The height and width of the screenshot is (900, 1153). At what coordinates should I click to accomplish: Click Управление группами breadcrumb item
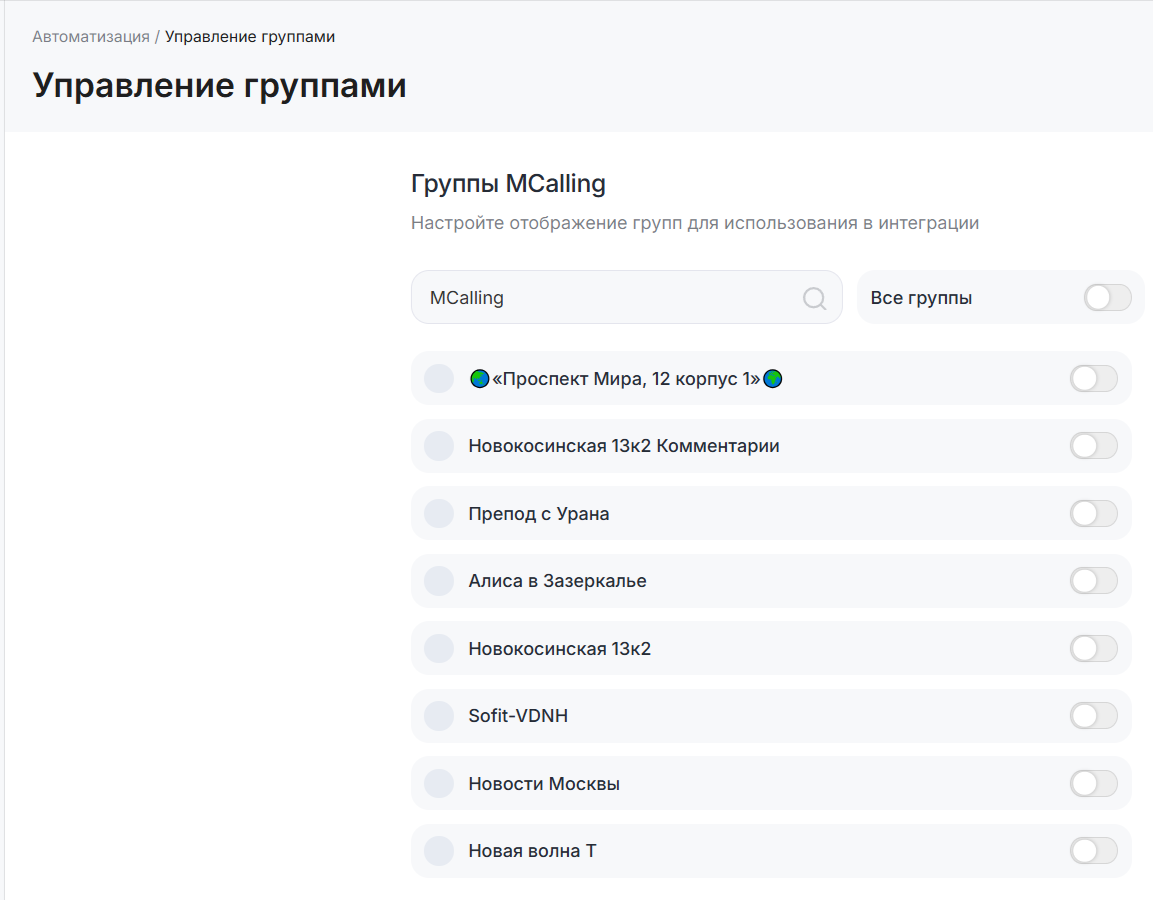tap(250, 37)
